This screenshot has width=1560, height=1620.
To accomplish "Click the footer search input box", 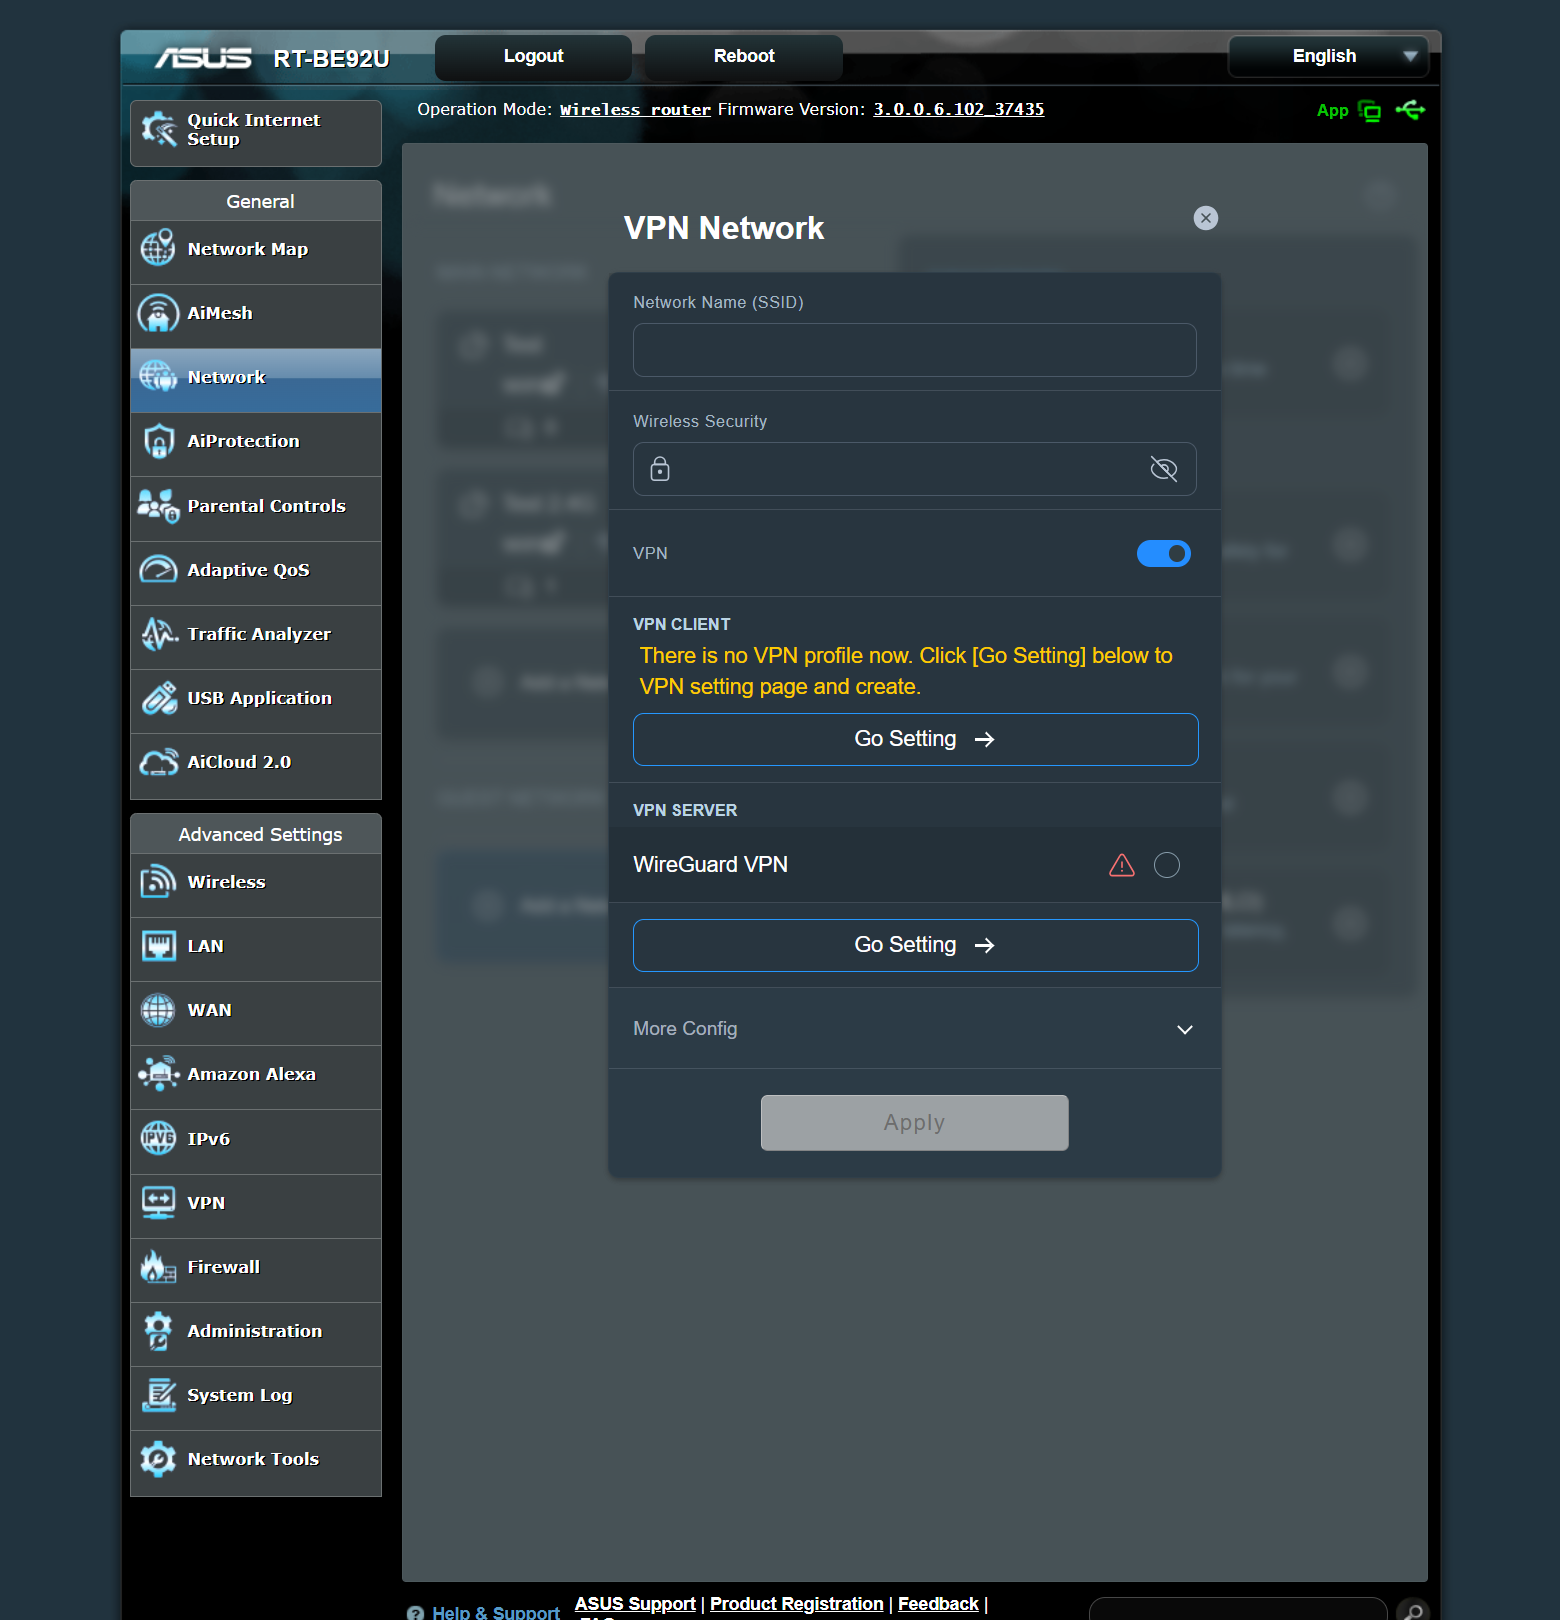I will click(1238, 1609).
